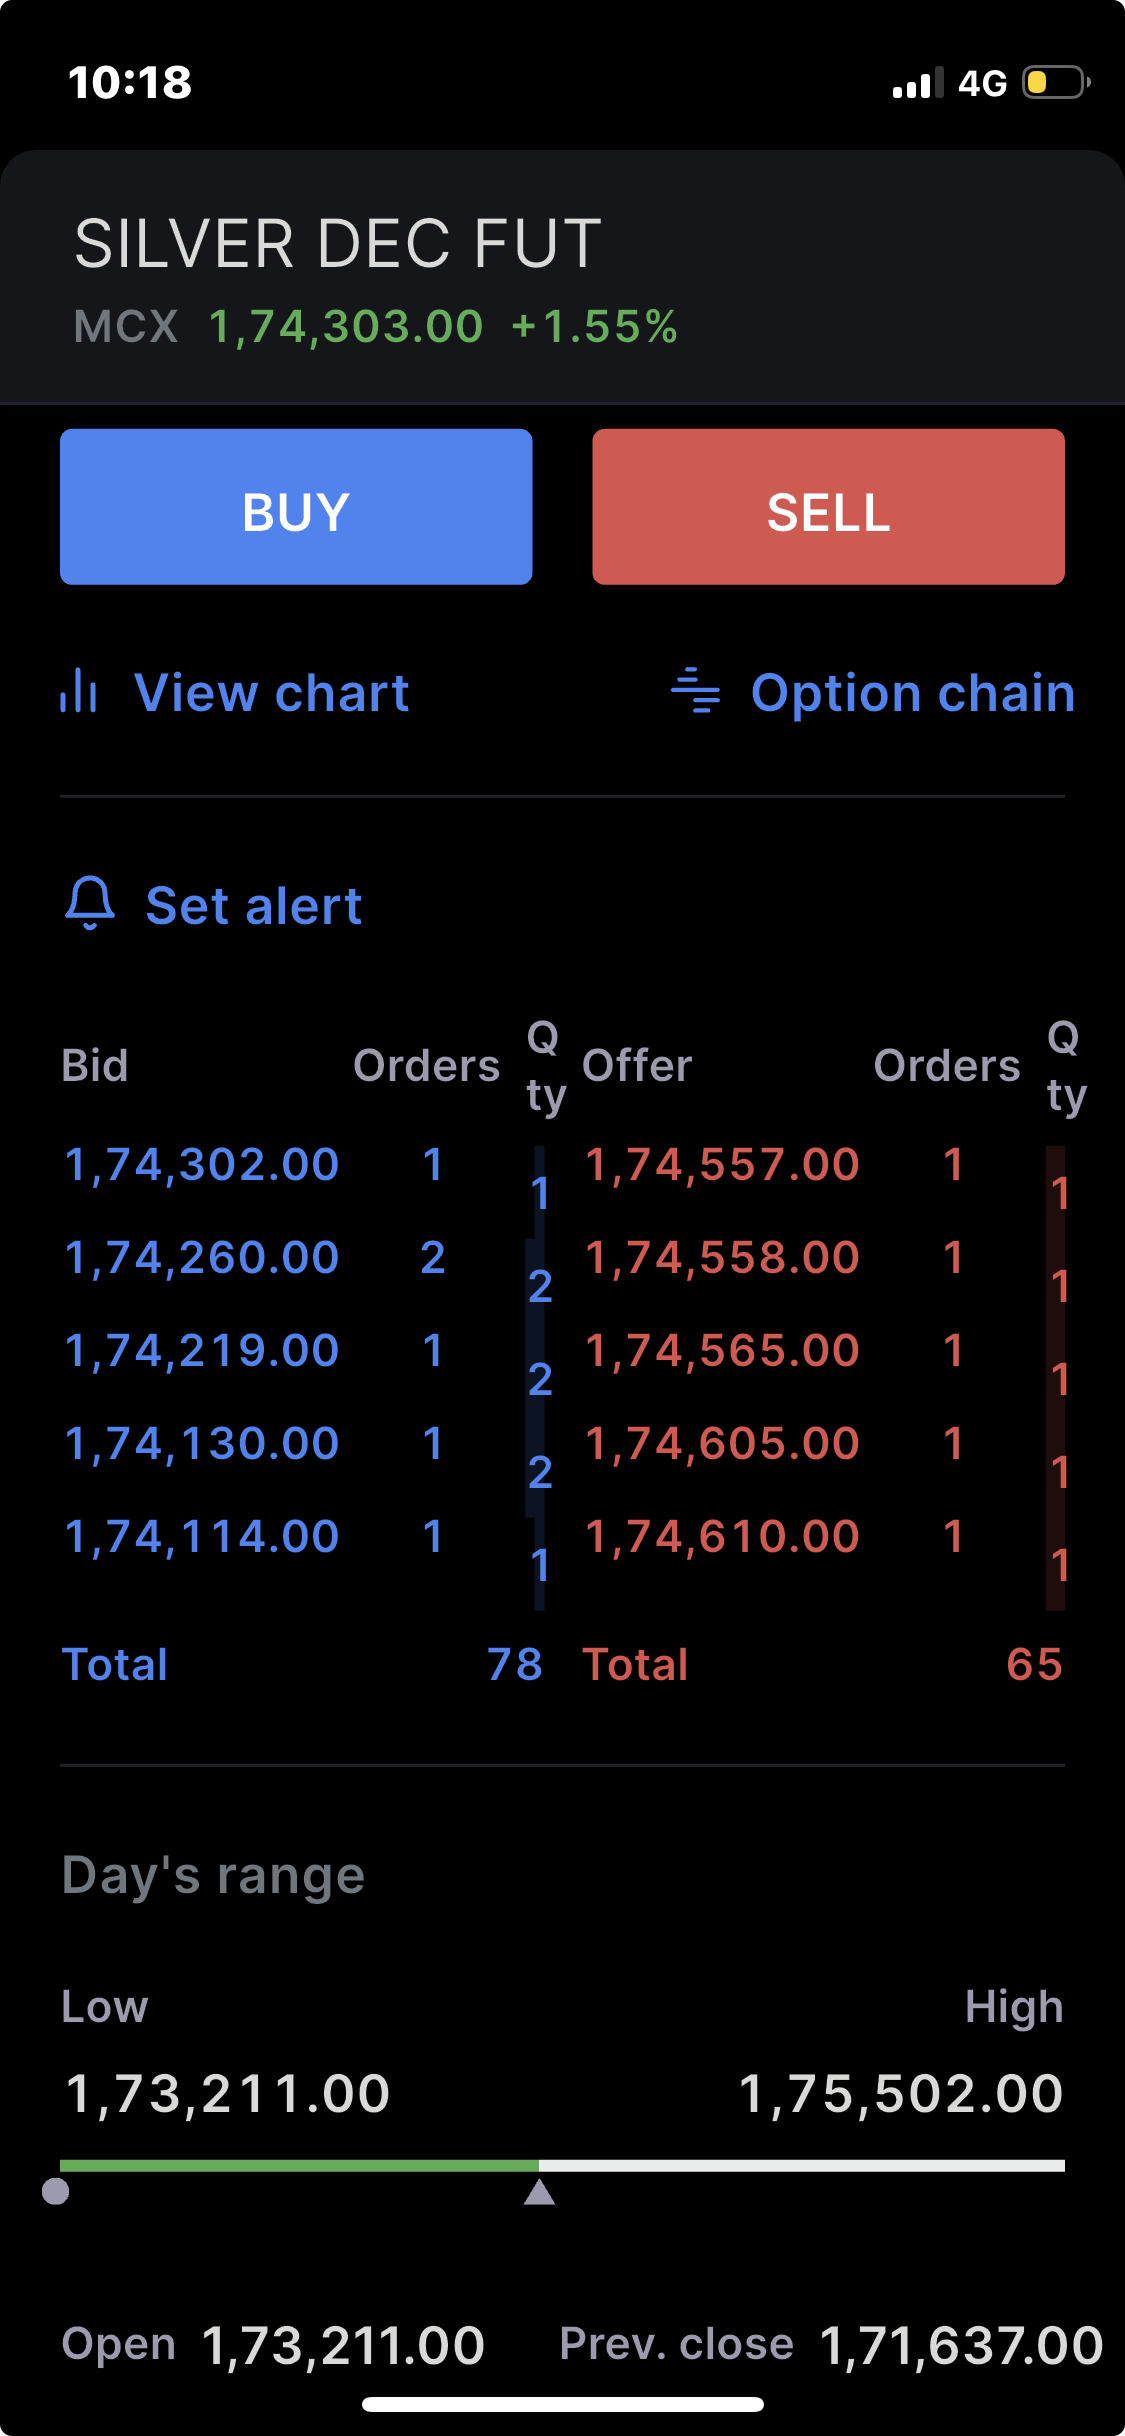Screen dimensions: 1125x2436
Task: Open the Option chain link
Action: coord(912,692)
